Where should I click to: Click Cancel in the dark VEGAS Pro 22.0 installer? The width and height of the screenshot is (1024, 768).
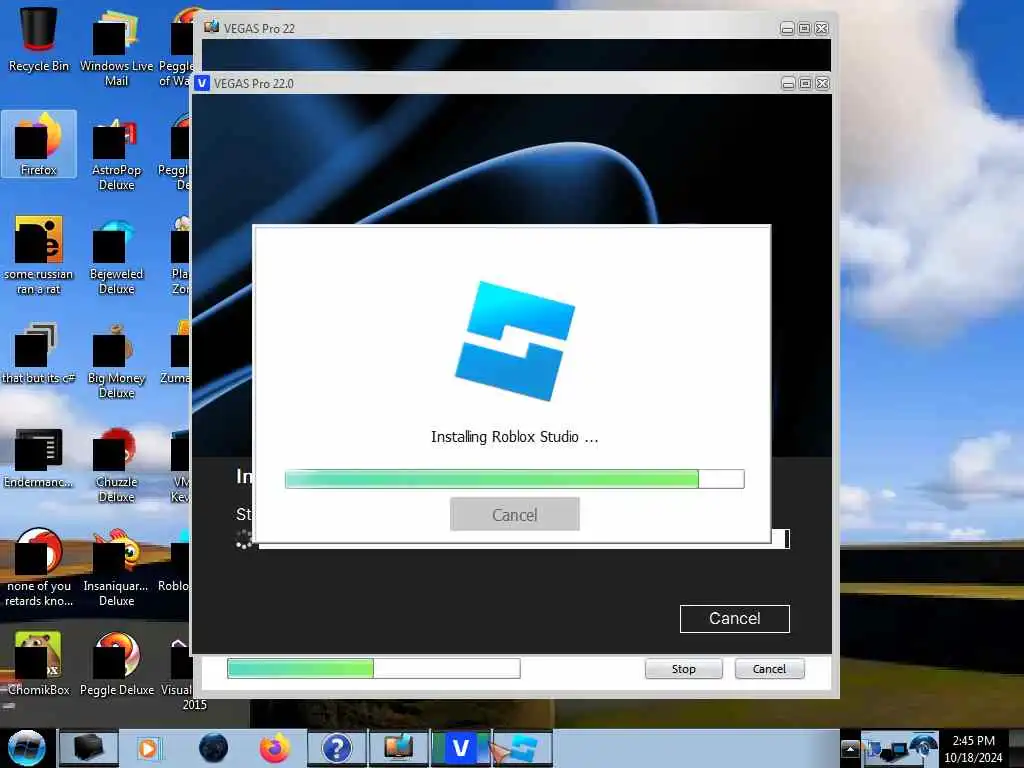point(735,618)
